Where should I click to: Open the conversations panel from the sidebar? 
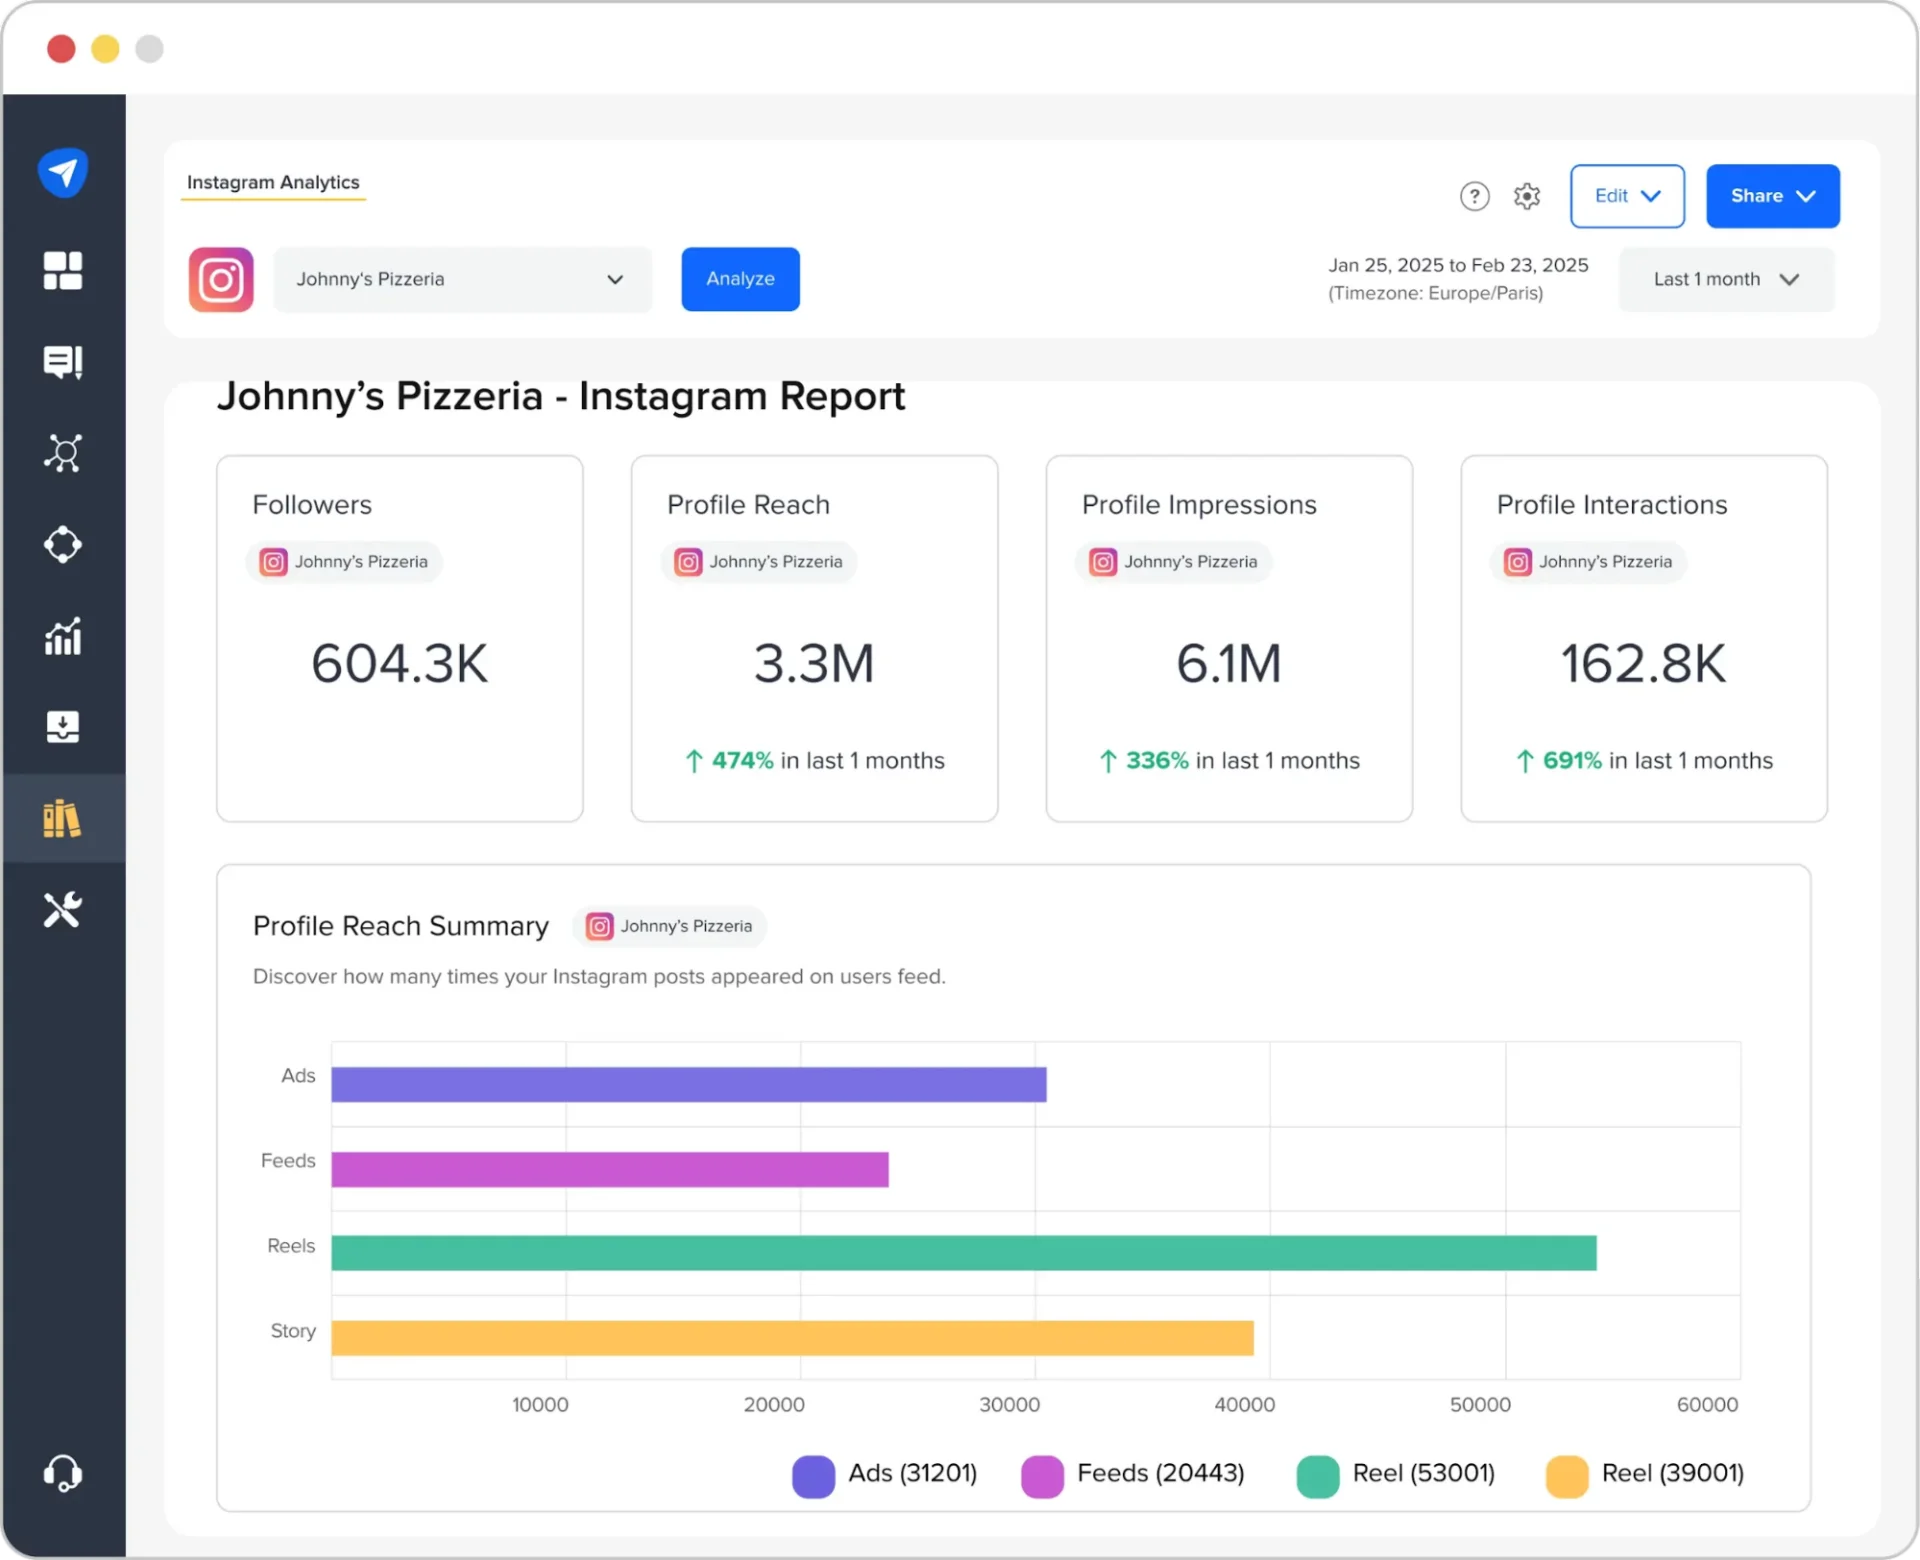pos(62,362)
